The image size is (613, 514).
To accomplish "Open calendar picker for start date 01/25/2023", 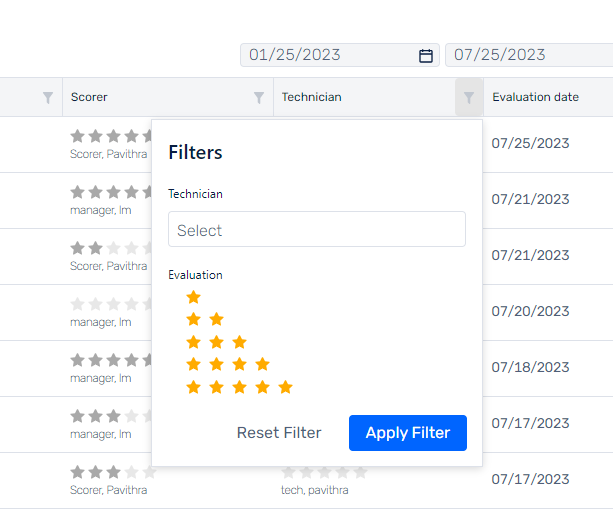I will pos(426,56).
